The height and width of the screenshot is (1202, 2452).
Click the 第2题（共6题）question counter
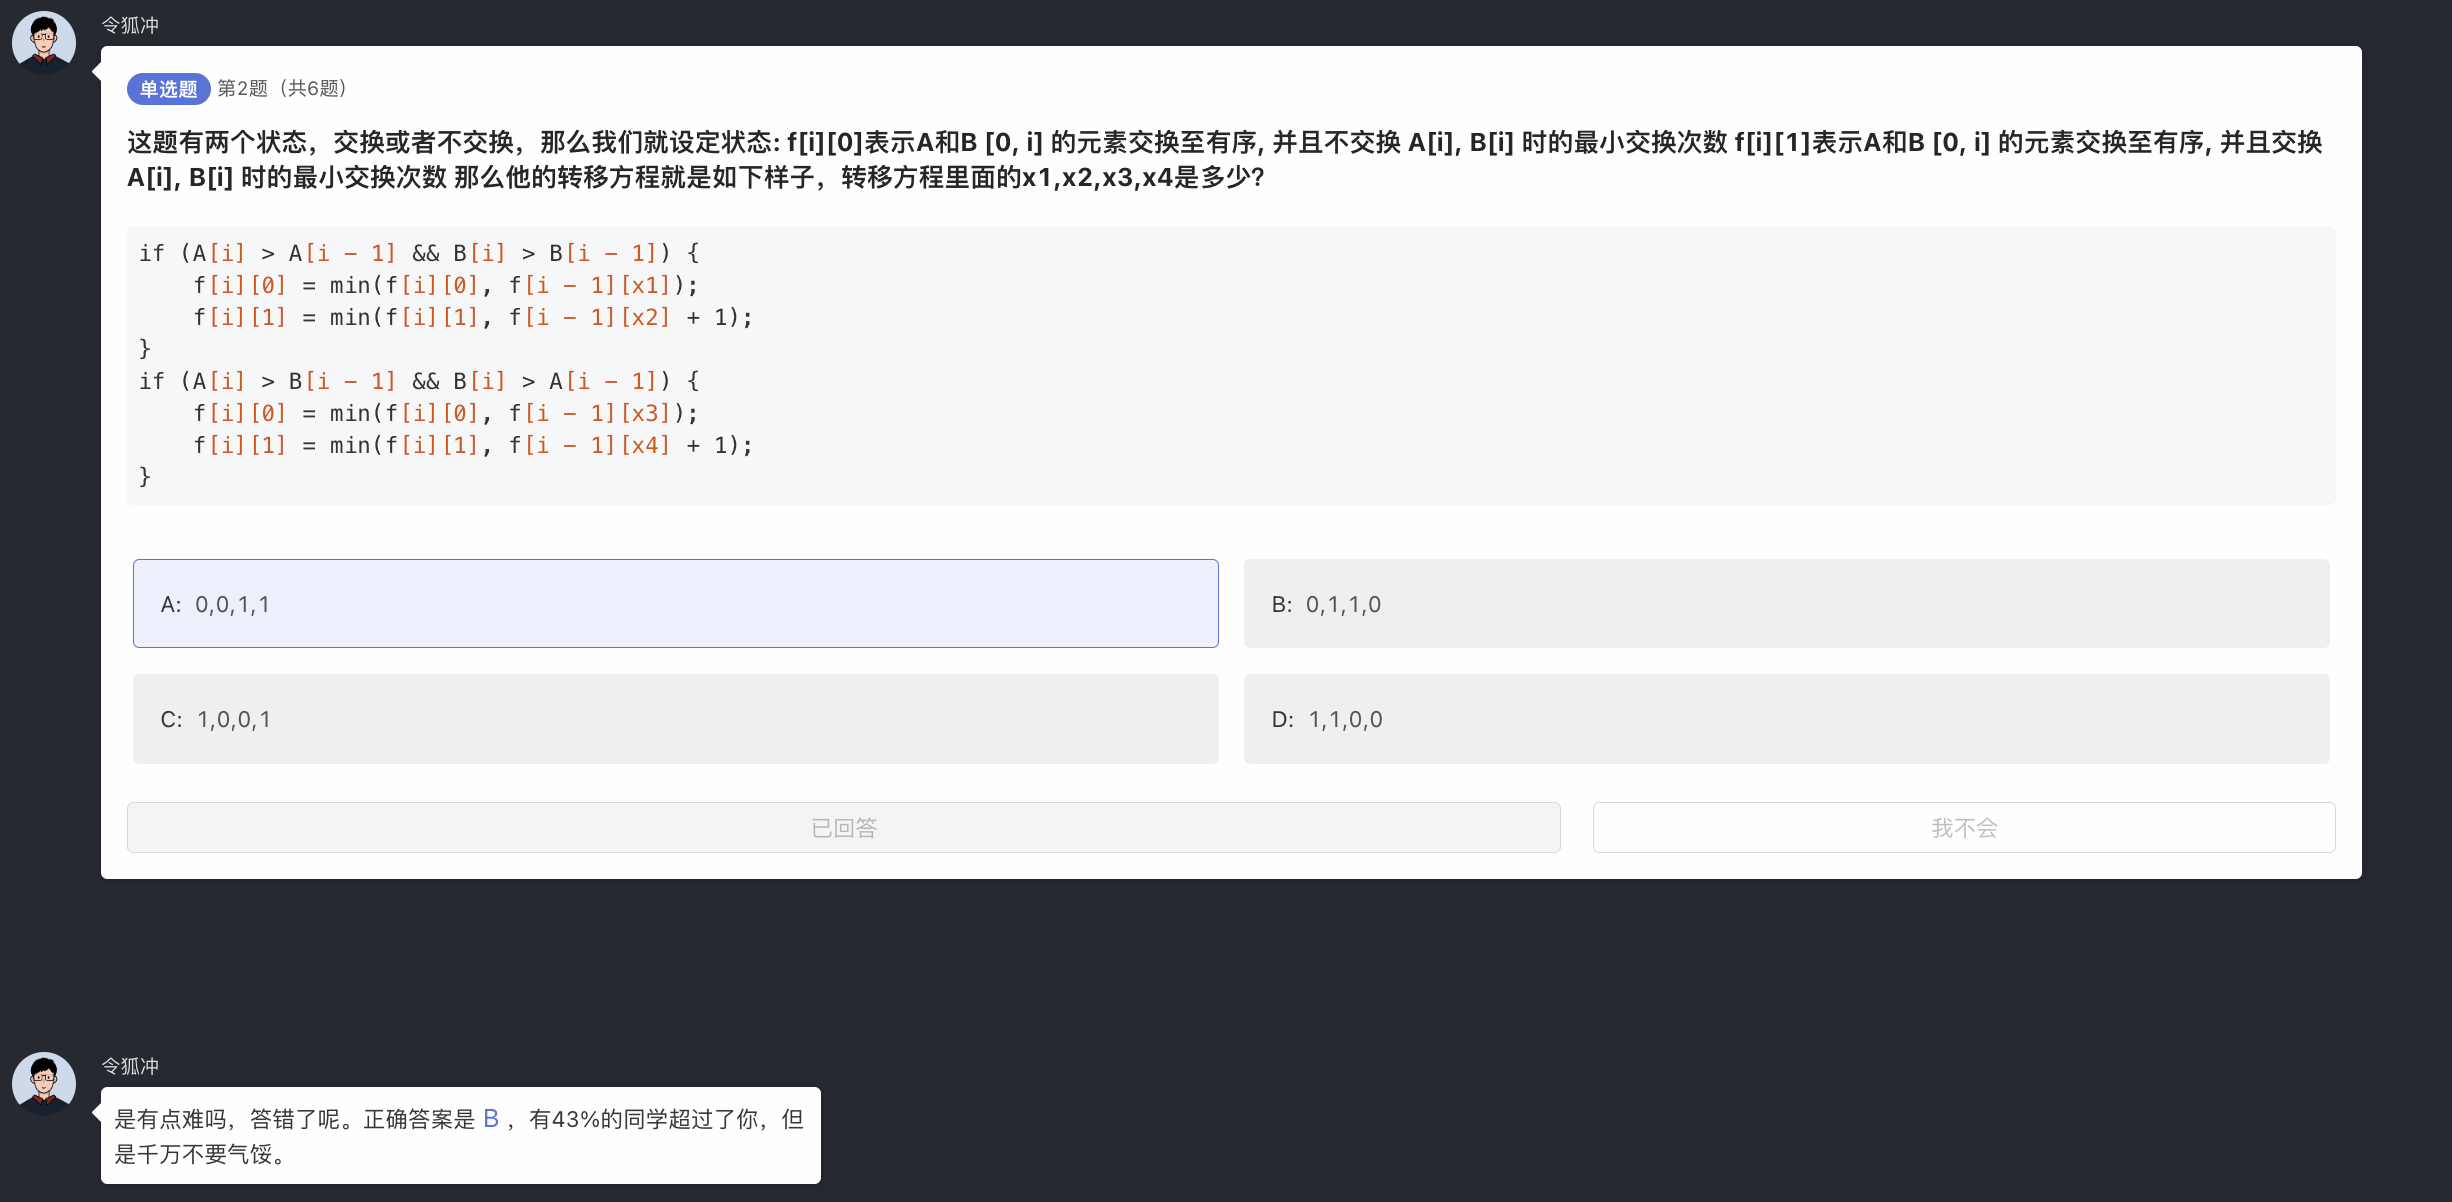click(x=283, y=89)
